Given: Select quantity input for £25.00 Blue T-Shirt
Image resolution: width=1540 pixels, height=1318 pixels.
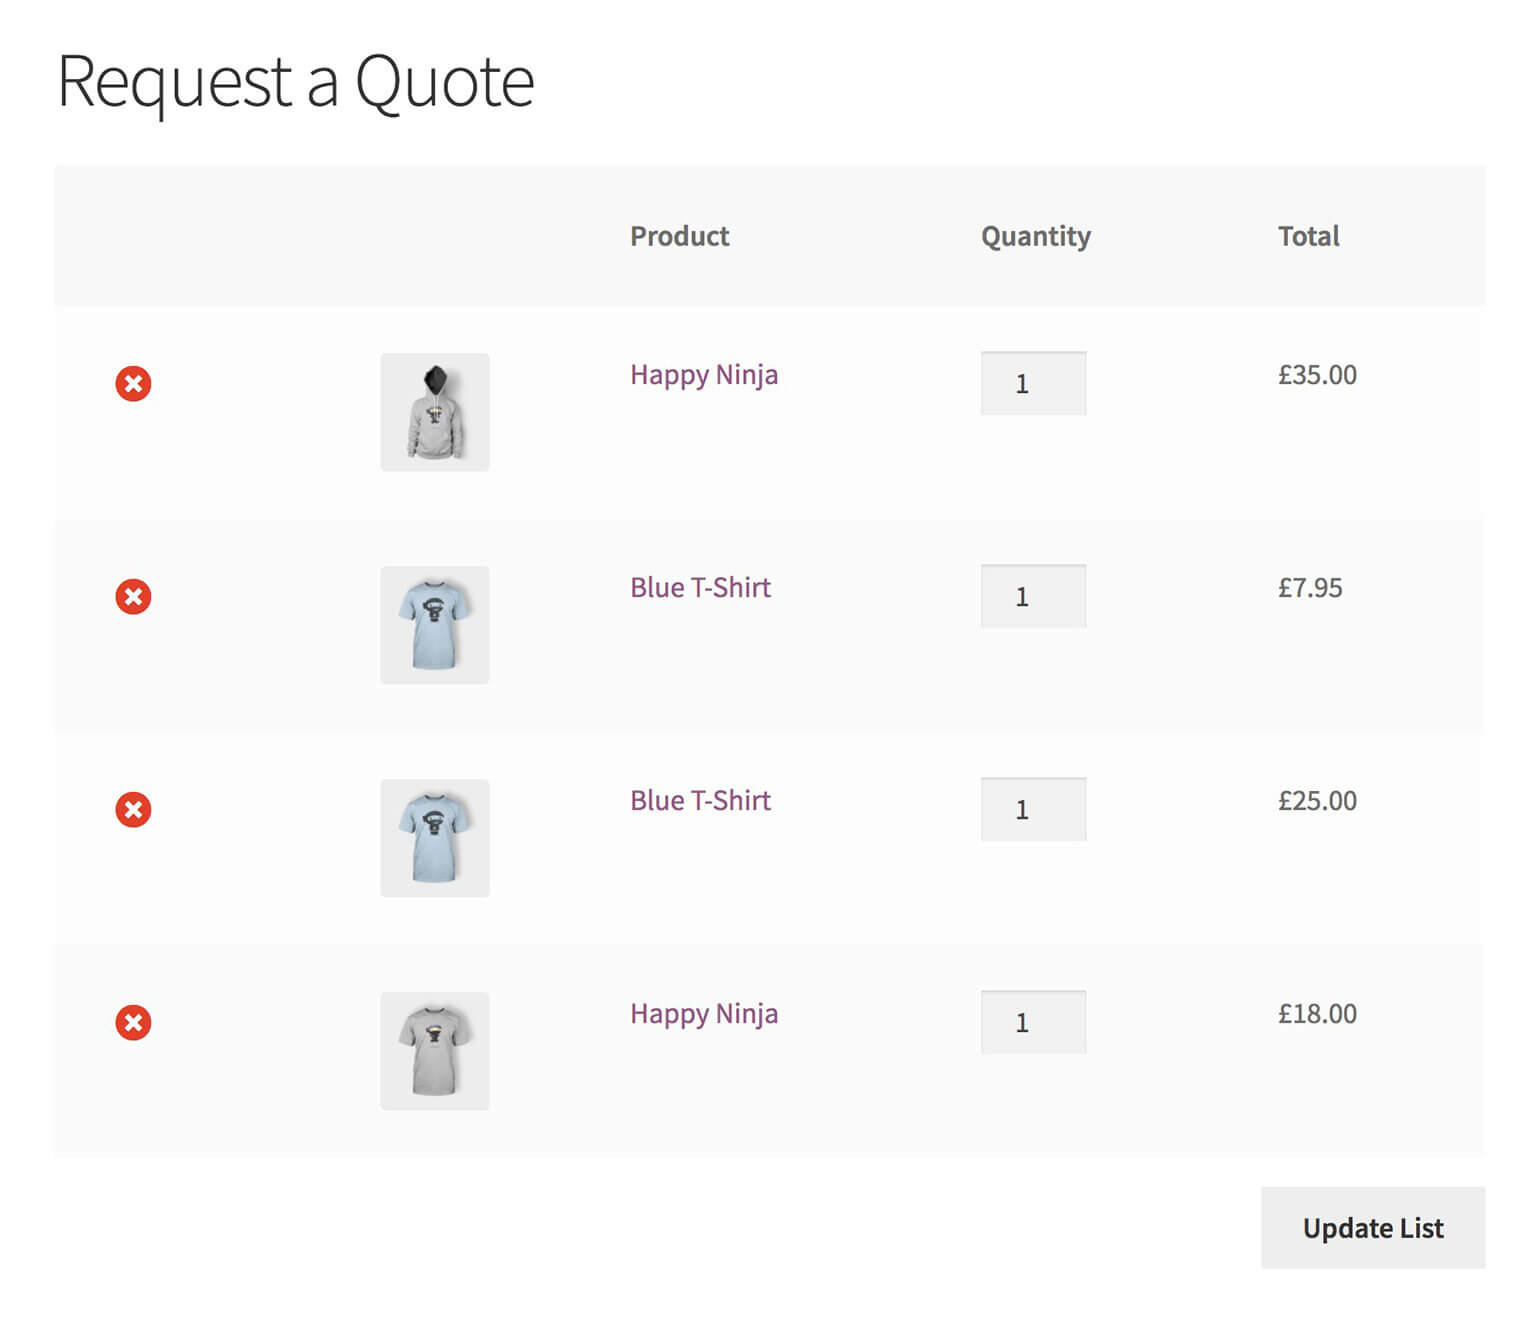Looking at the screenshot, I should pyautogui.click(x=1033, y=810).
